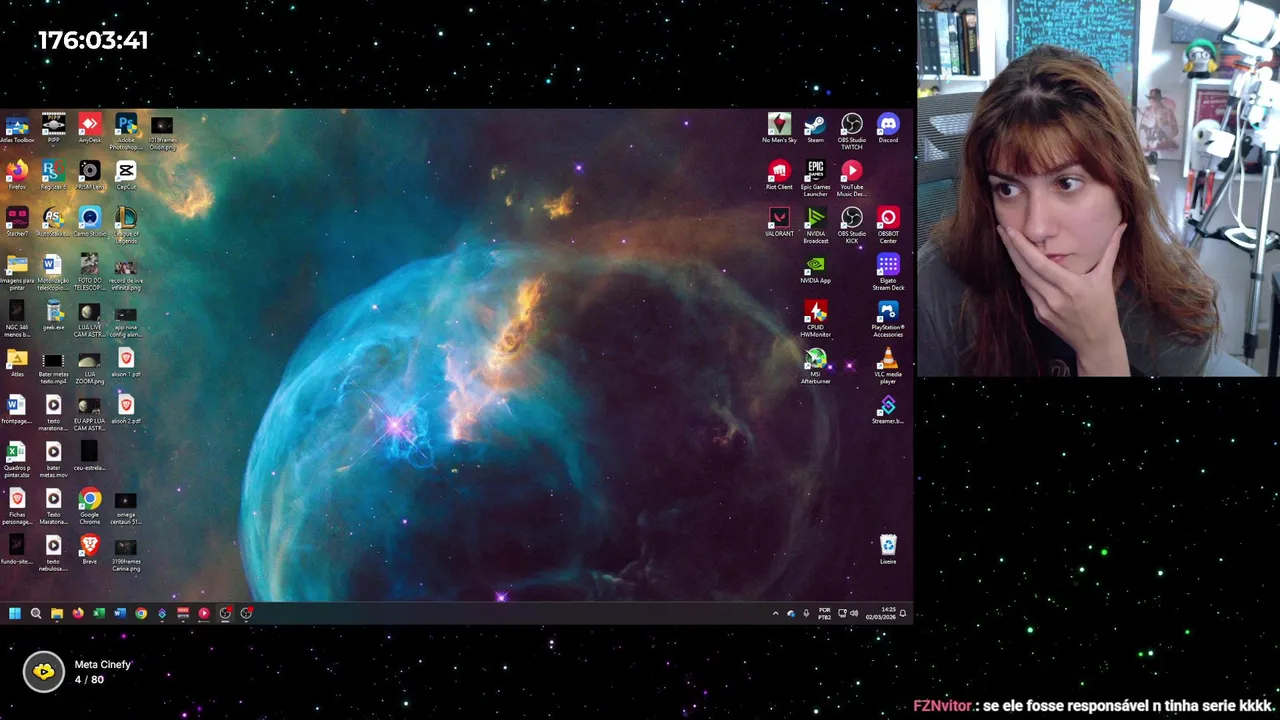
Task: Open PlayStation Accessories shortcut
Action: coord(888,319)
